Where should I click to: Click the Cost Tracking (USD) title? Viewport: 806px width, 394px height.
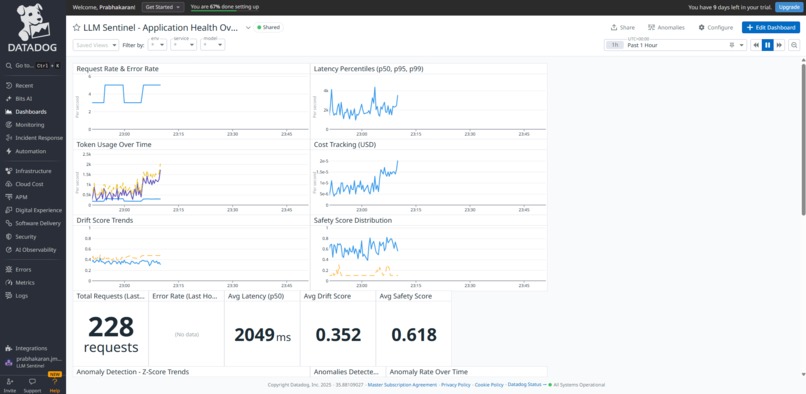[345, 145]
